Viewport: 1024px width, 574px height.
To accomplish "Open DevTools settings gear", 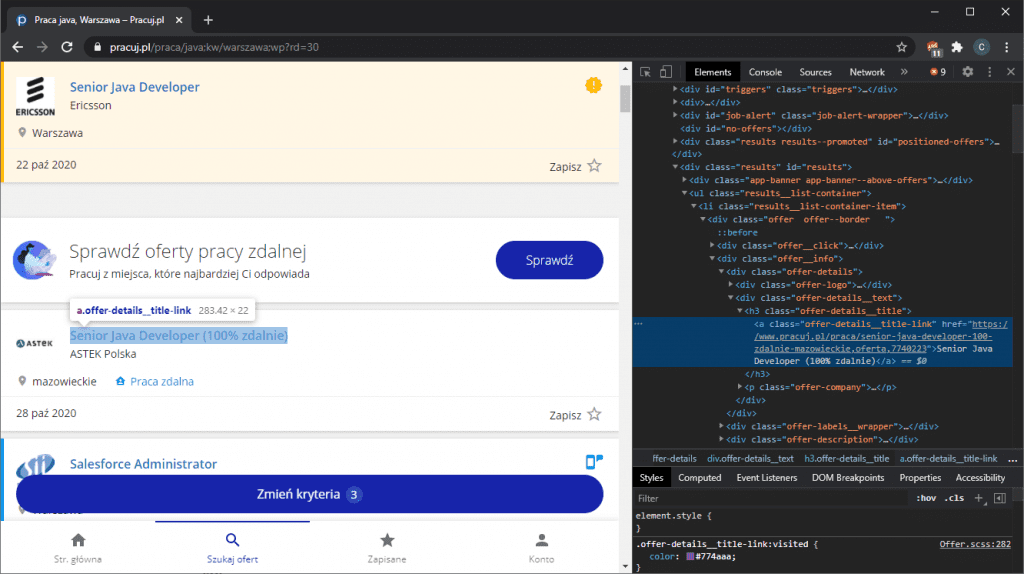I will click(968, 72).
